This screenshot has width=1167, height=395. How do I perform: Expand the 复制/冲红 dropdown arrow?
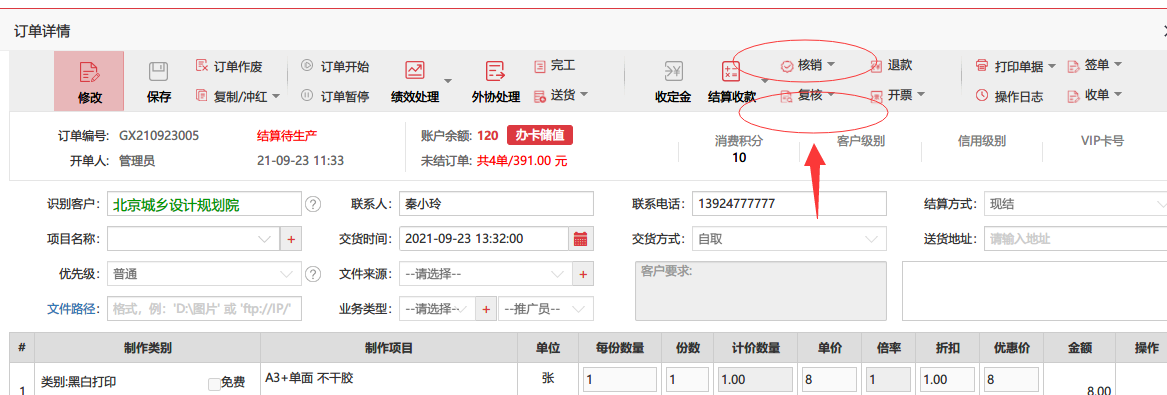coord(275,96)
